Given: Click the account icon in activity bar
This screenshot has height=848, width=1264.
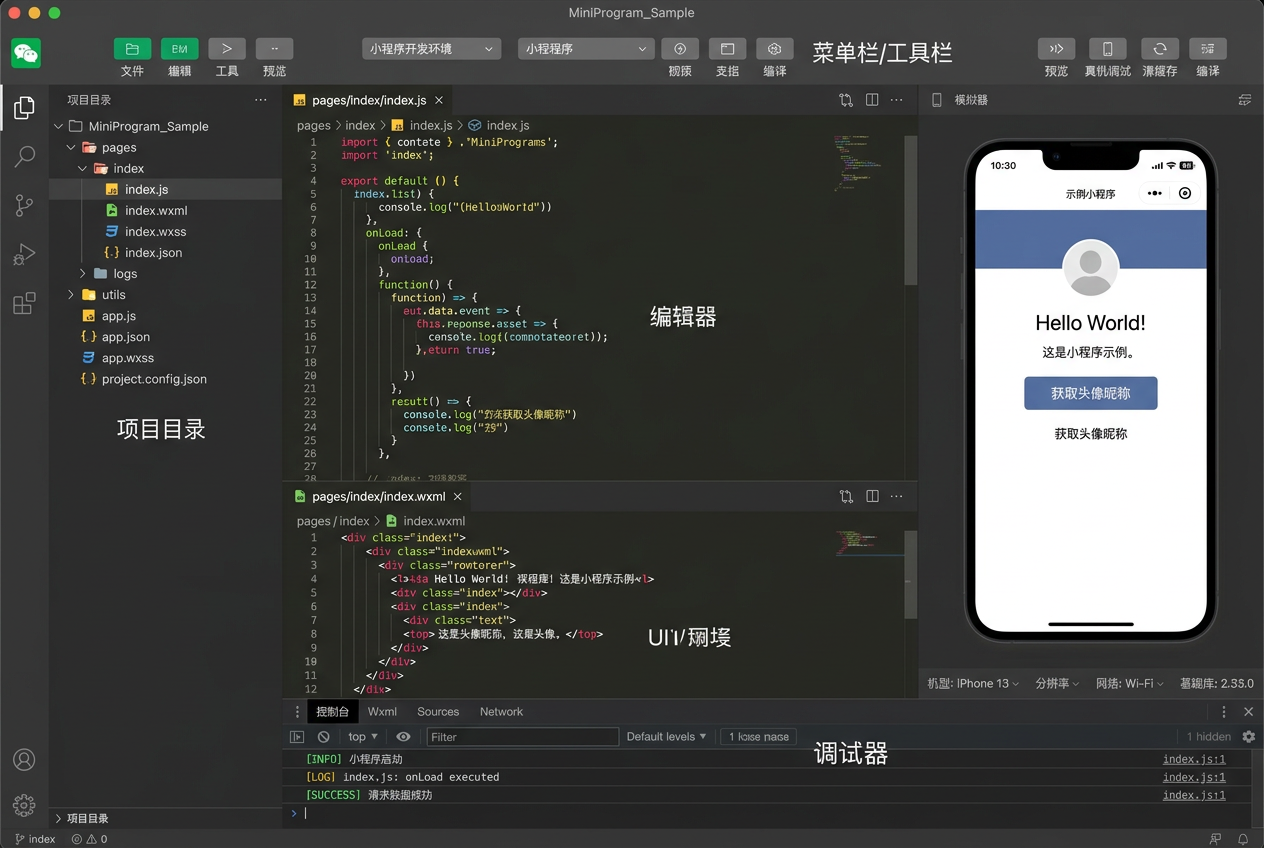Looking at the screenshot, I should (x=24, y=760).
